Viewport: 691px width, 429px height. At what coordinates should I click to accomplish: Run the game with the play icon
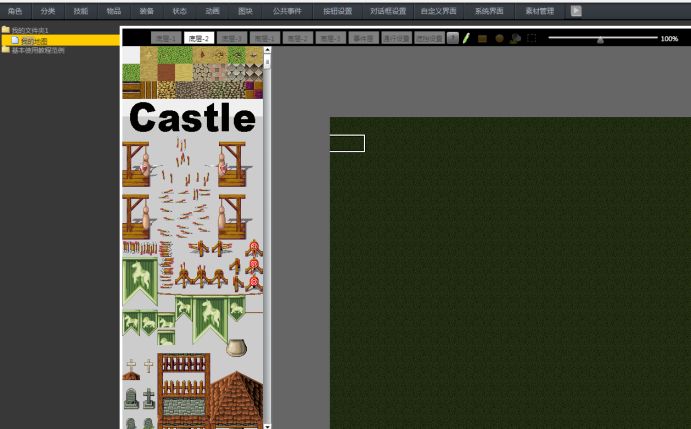tap(576, 11)
